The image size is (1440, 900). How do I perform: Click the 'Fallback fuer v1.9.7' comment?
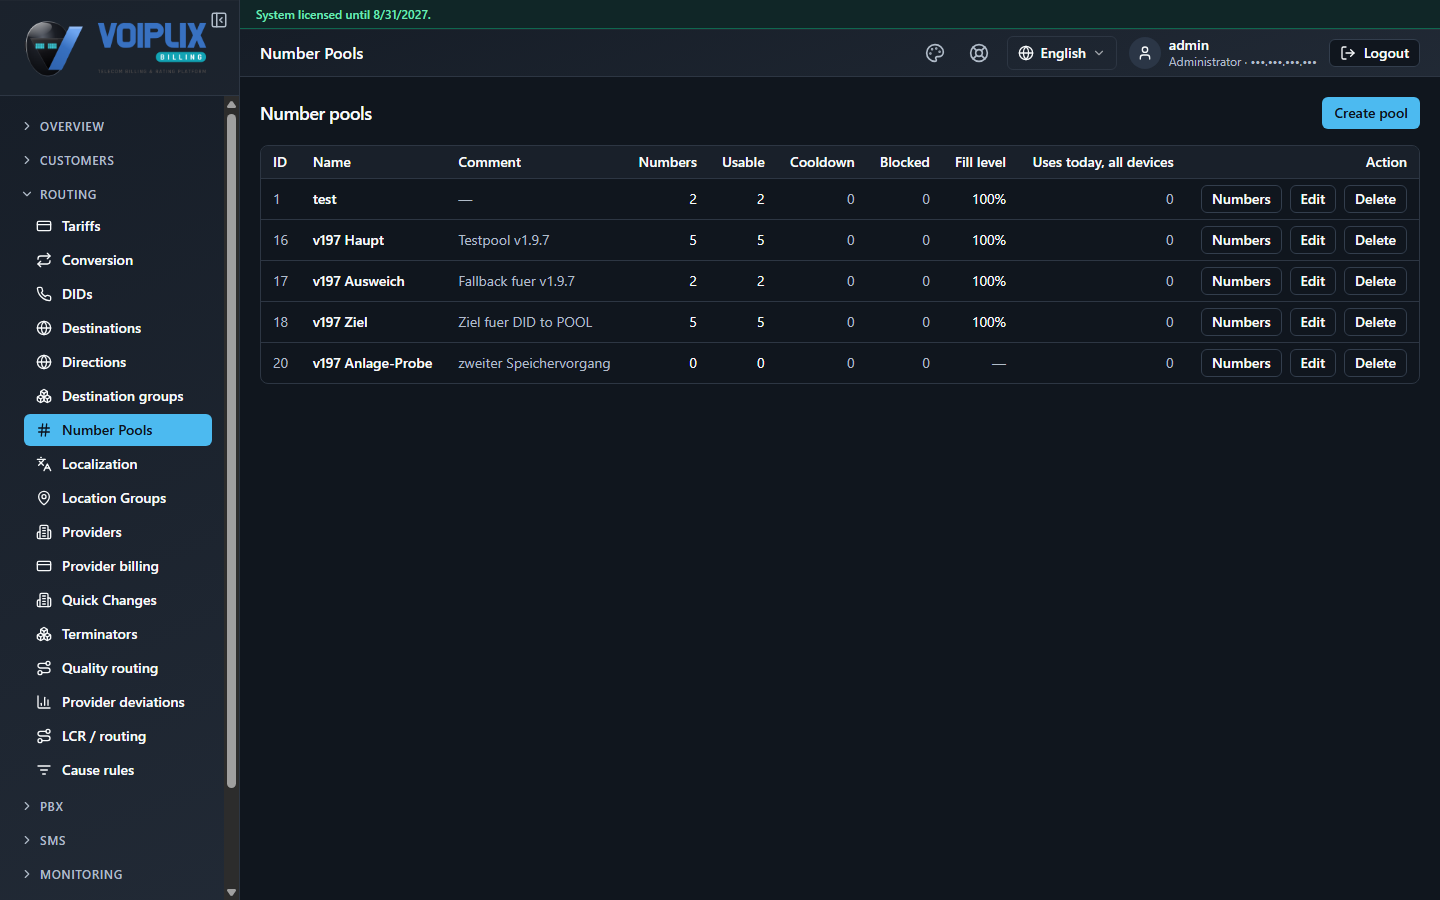tap(516, 281)
